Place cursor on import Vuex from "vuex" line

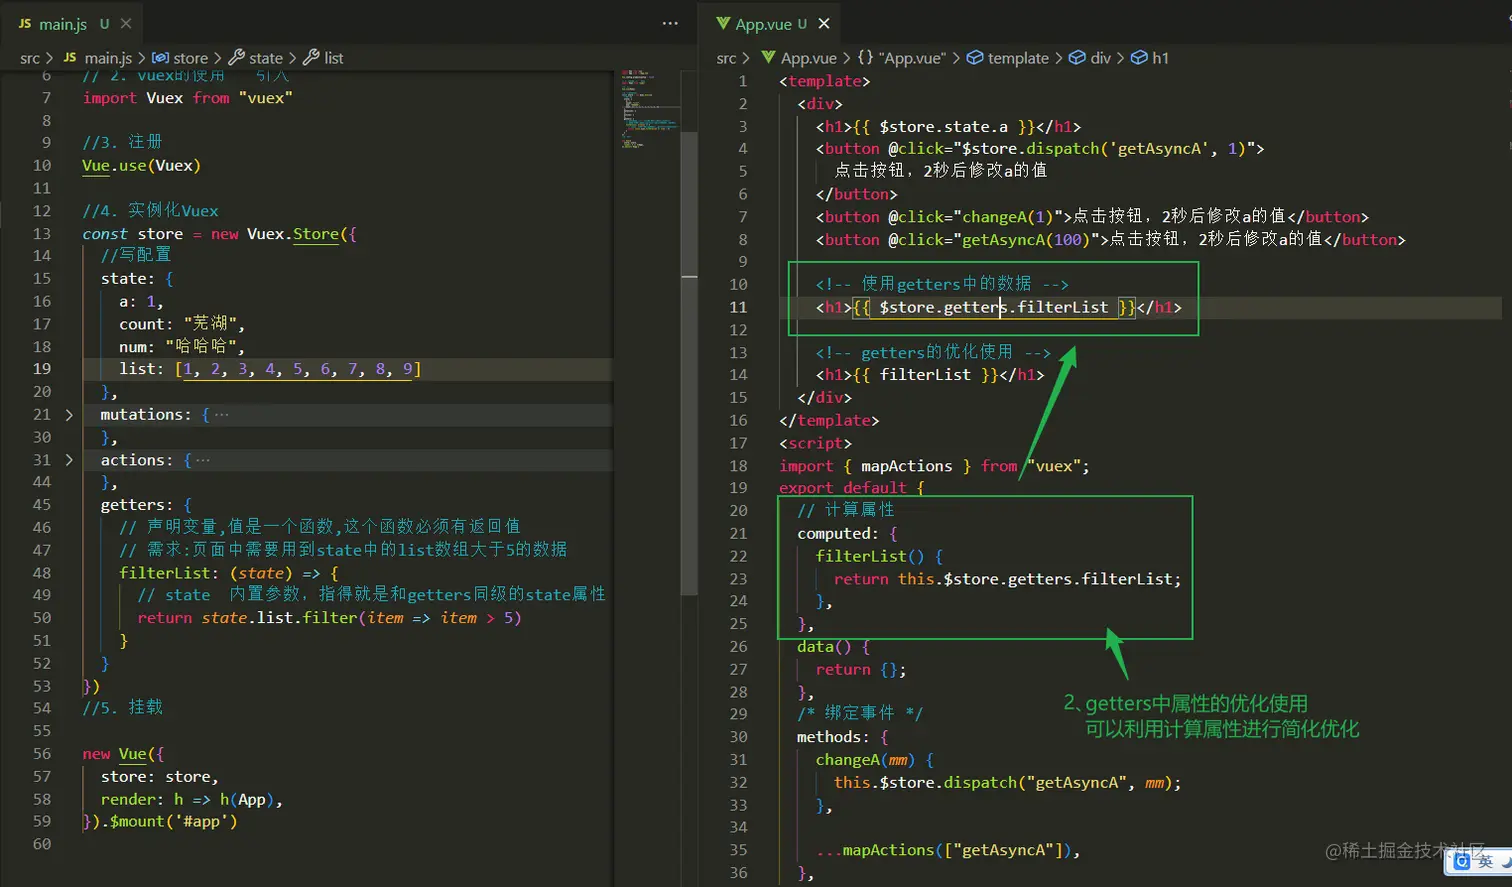pos(187,98)
